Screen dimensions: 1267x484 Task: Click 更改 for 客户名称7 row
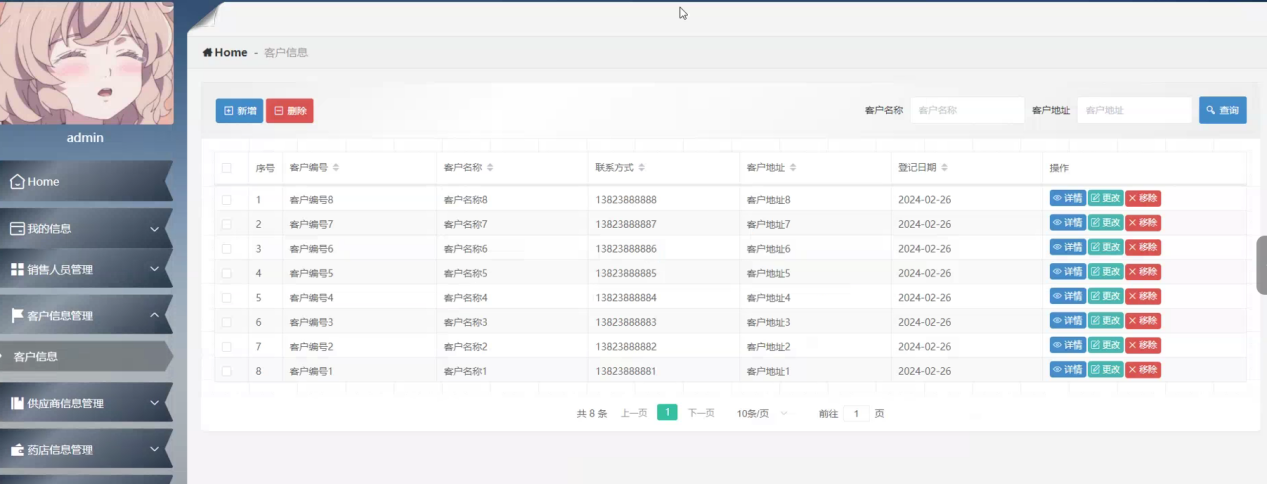click(x=1105, y=223)
